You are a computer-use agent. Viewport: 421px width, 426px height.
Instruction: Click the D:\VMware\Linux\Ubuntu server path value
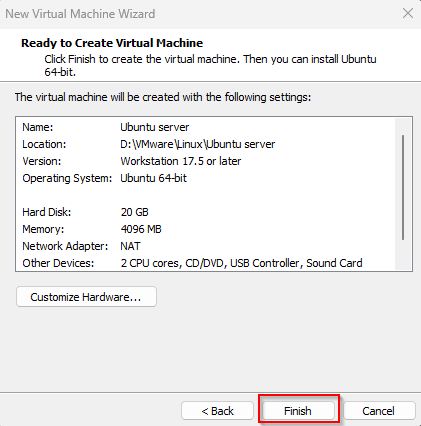click(x=198, y=144)
